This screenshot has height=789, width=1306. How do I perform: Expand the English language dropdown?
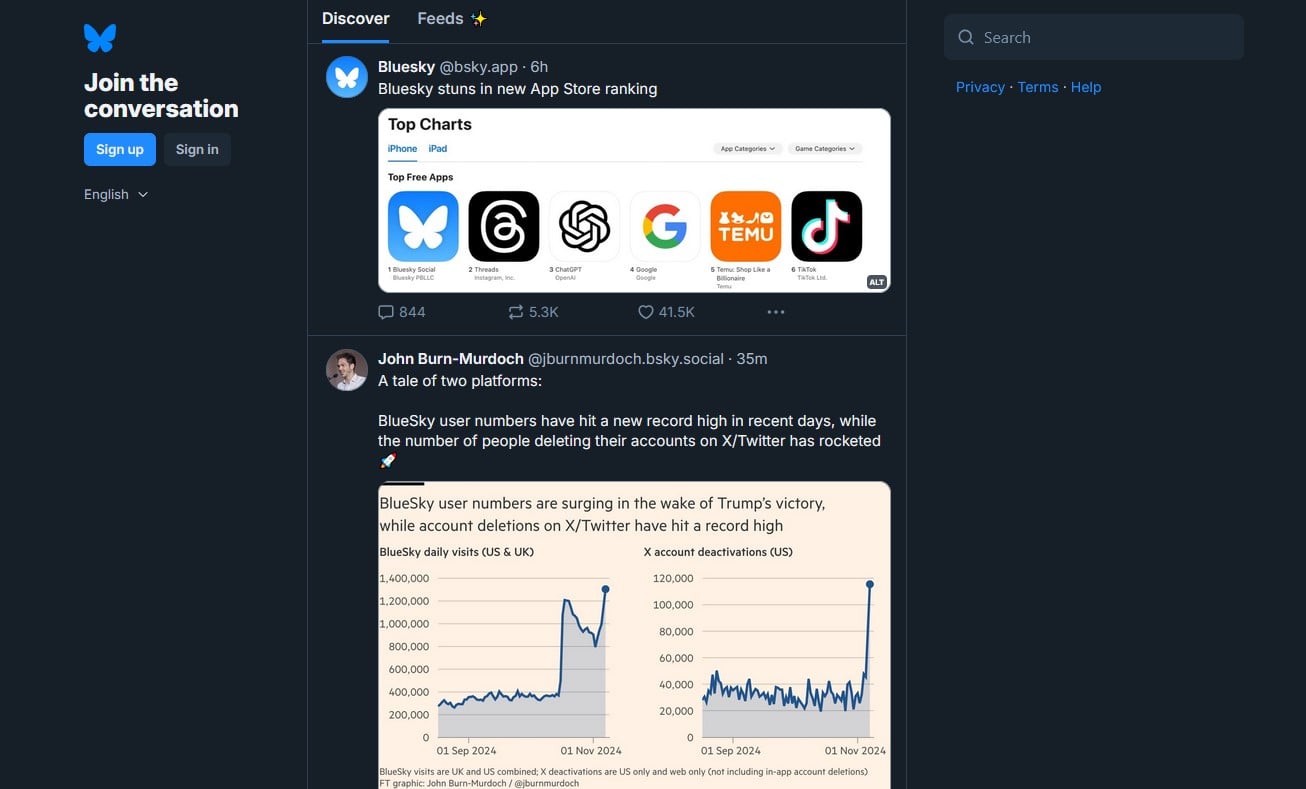(116, 194)
